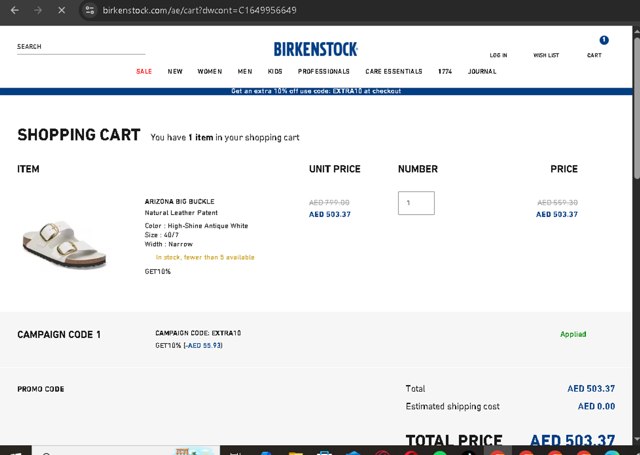640x455 pixels.
Task: Open the Arizona sandal product thumbnail
Action: [x=64, y=244]
